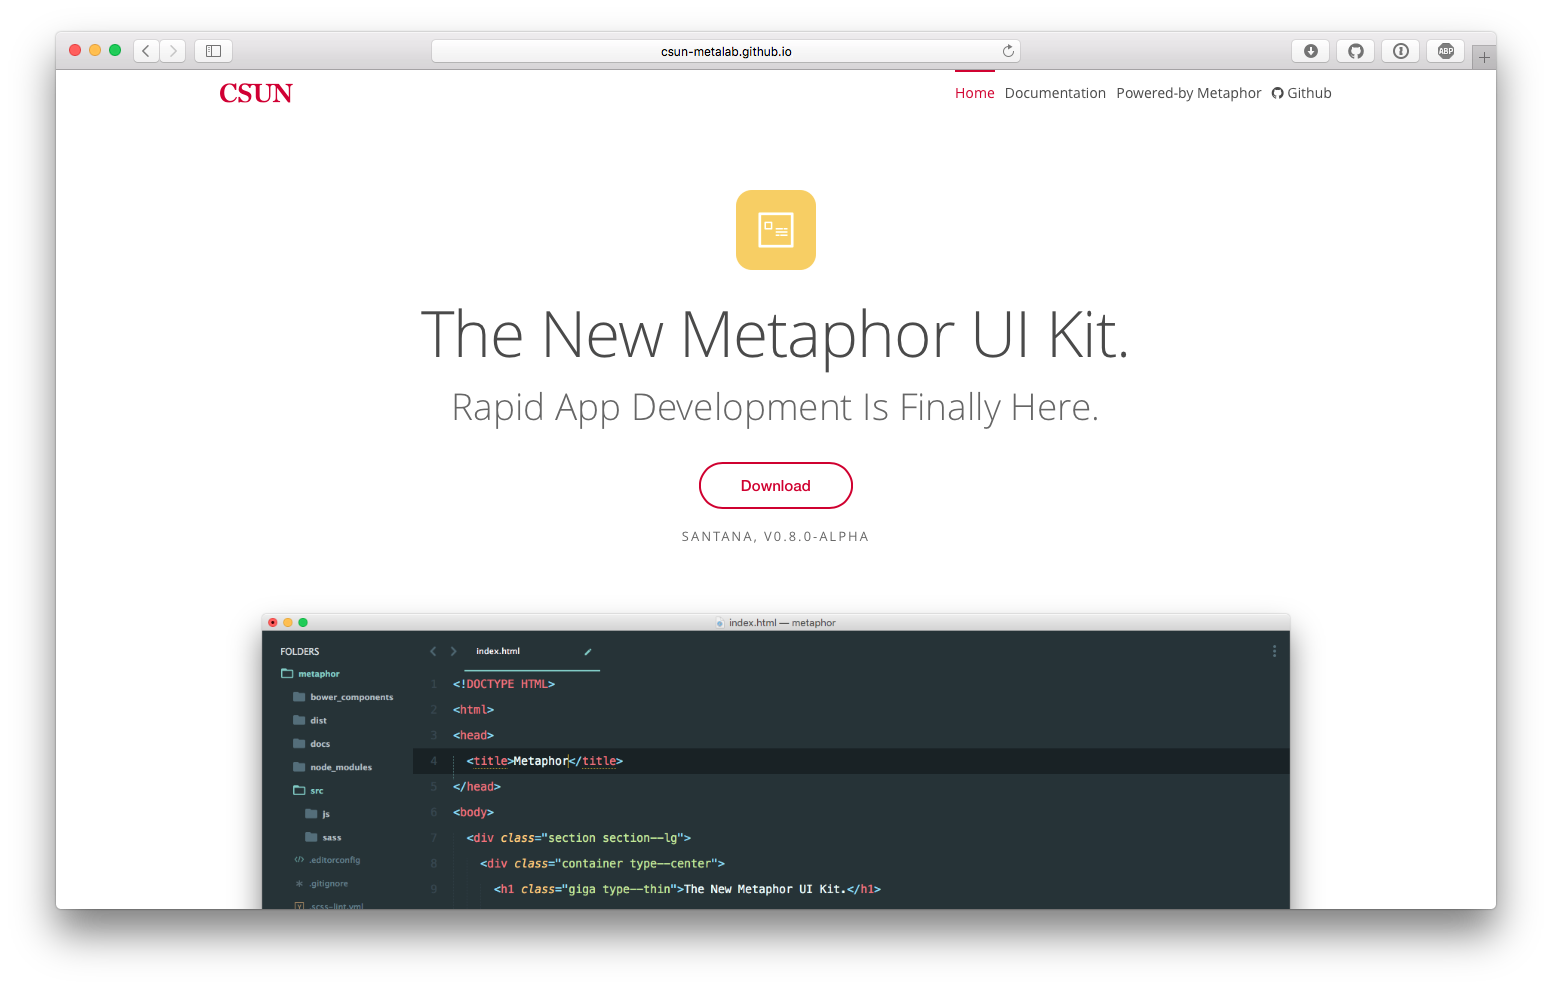Open the downloads toolbar icon

pyautogui.click(x=1311, y=51)
